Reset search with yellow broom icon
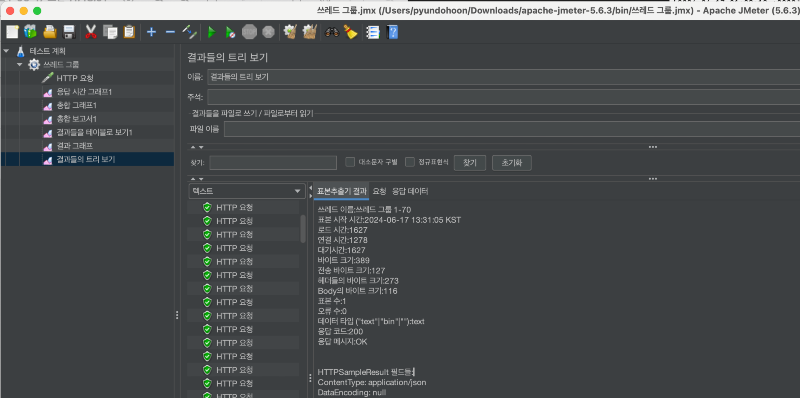Viewport: 800px width, 398px height. coord(351,32)
